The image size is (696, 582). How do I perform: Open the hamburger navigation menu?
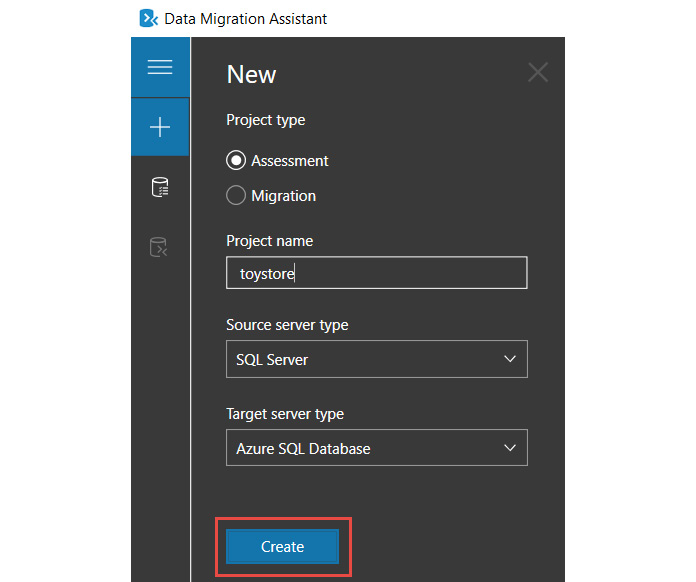160,67
